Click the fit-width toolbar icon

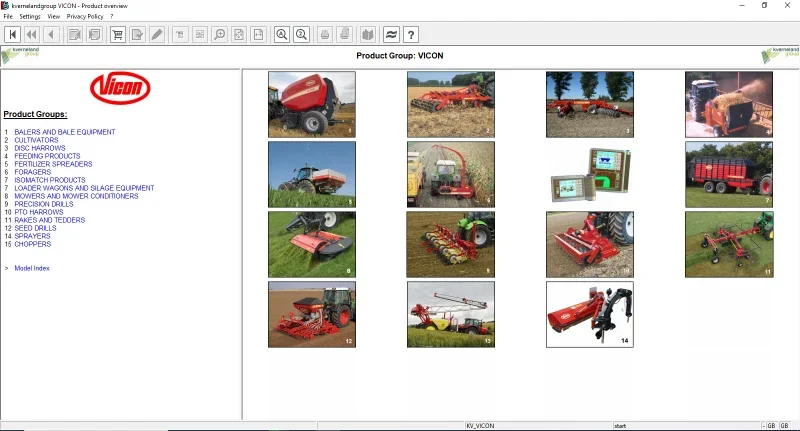pos(259,35)
